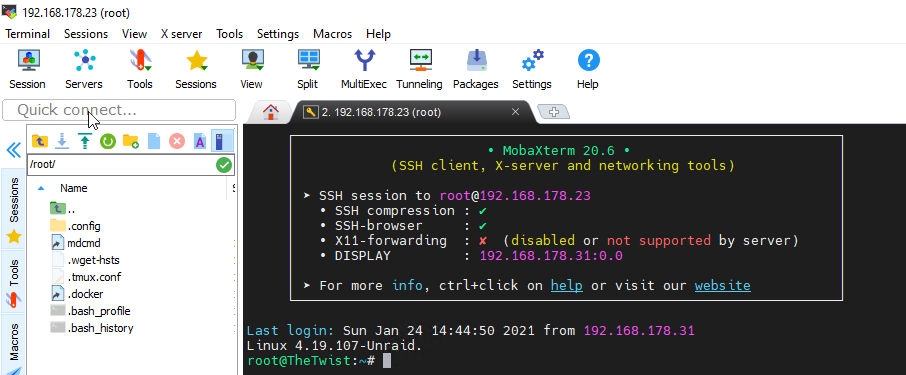Open the Macros menu
This screenshot has width=906, height=375.
[332, 34]
